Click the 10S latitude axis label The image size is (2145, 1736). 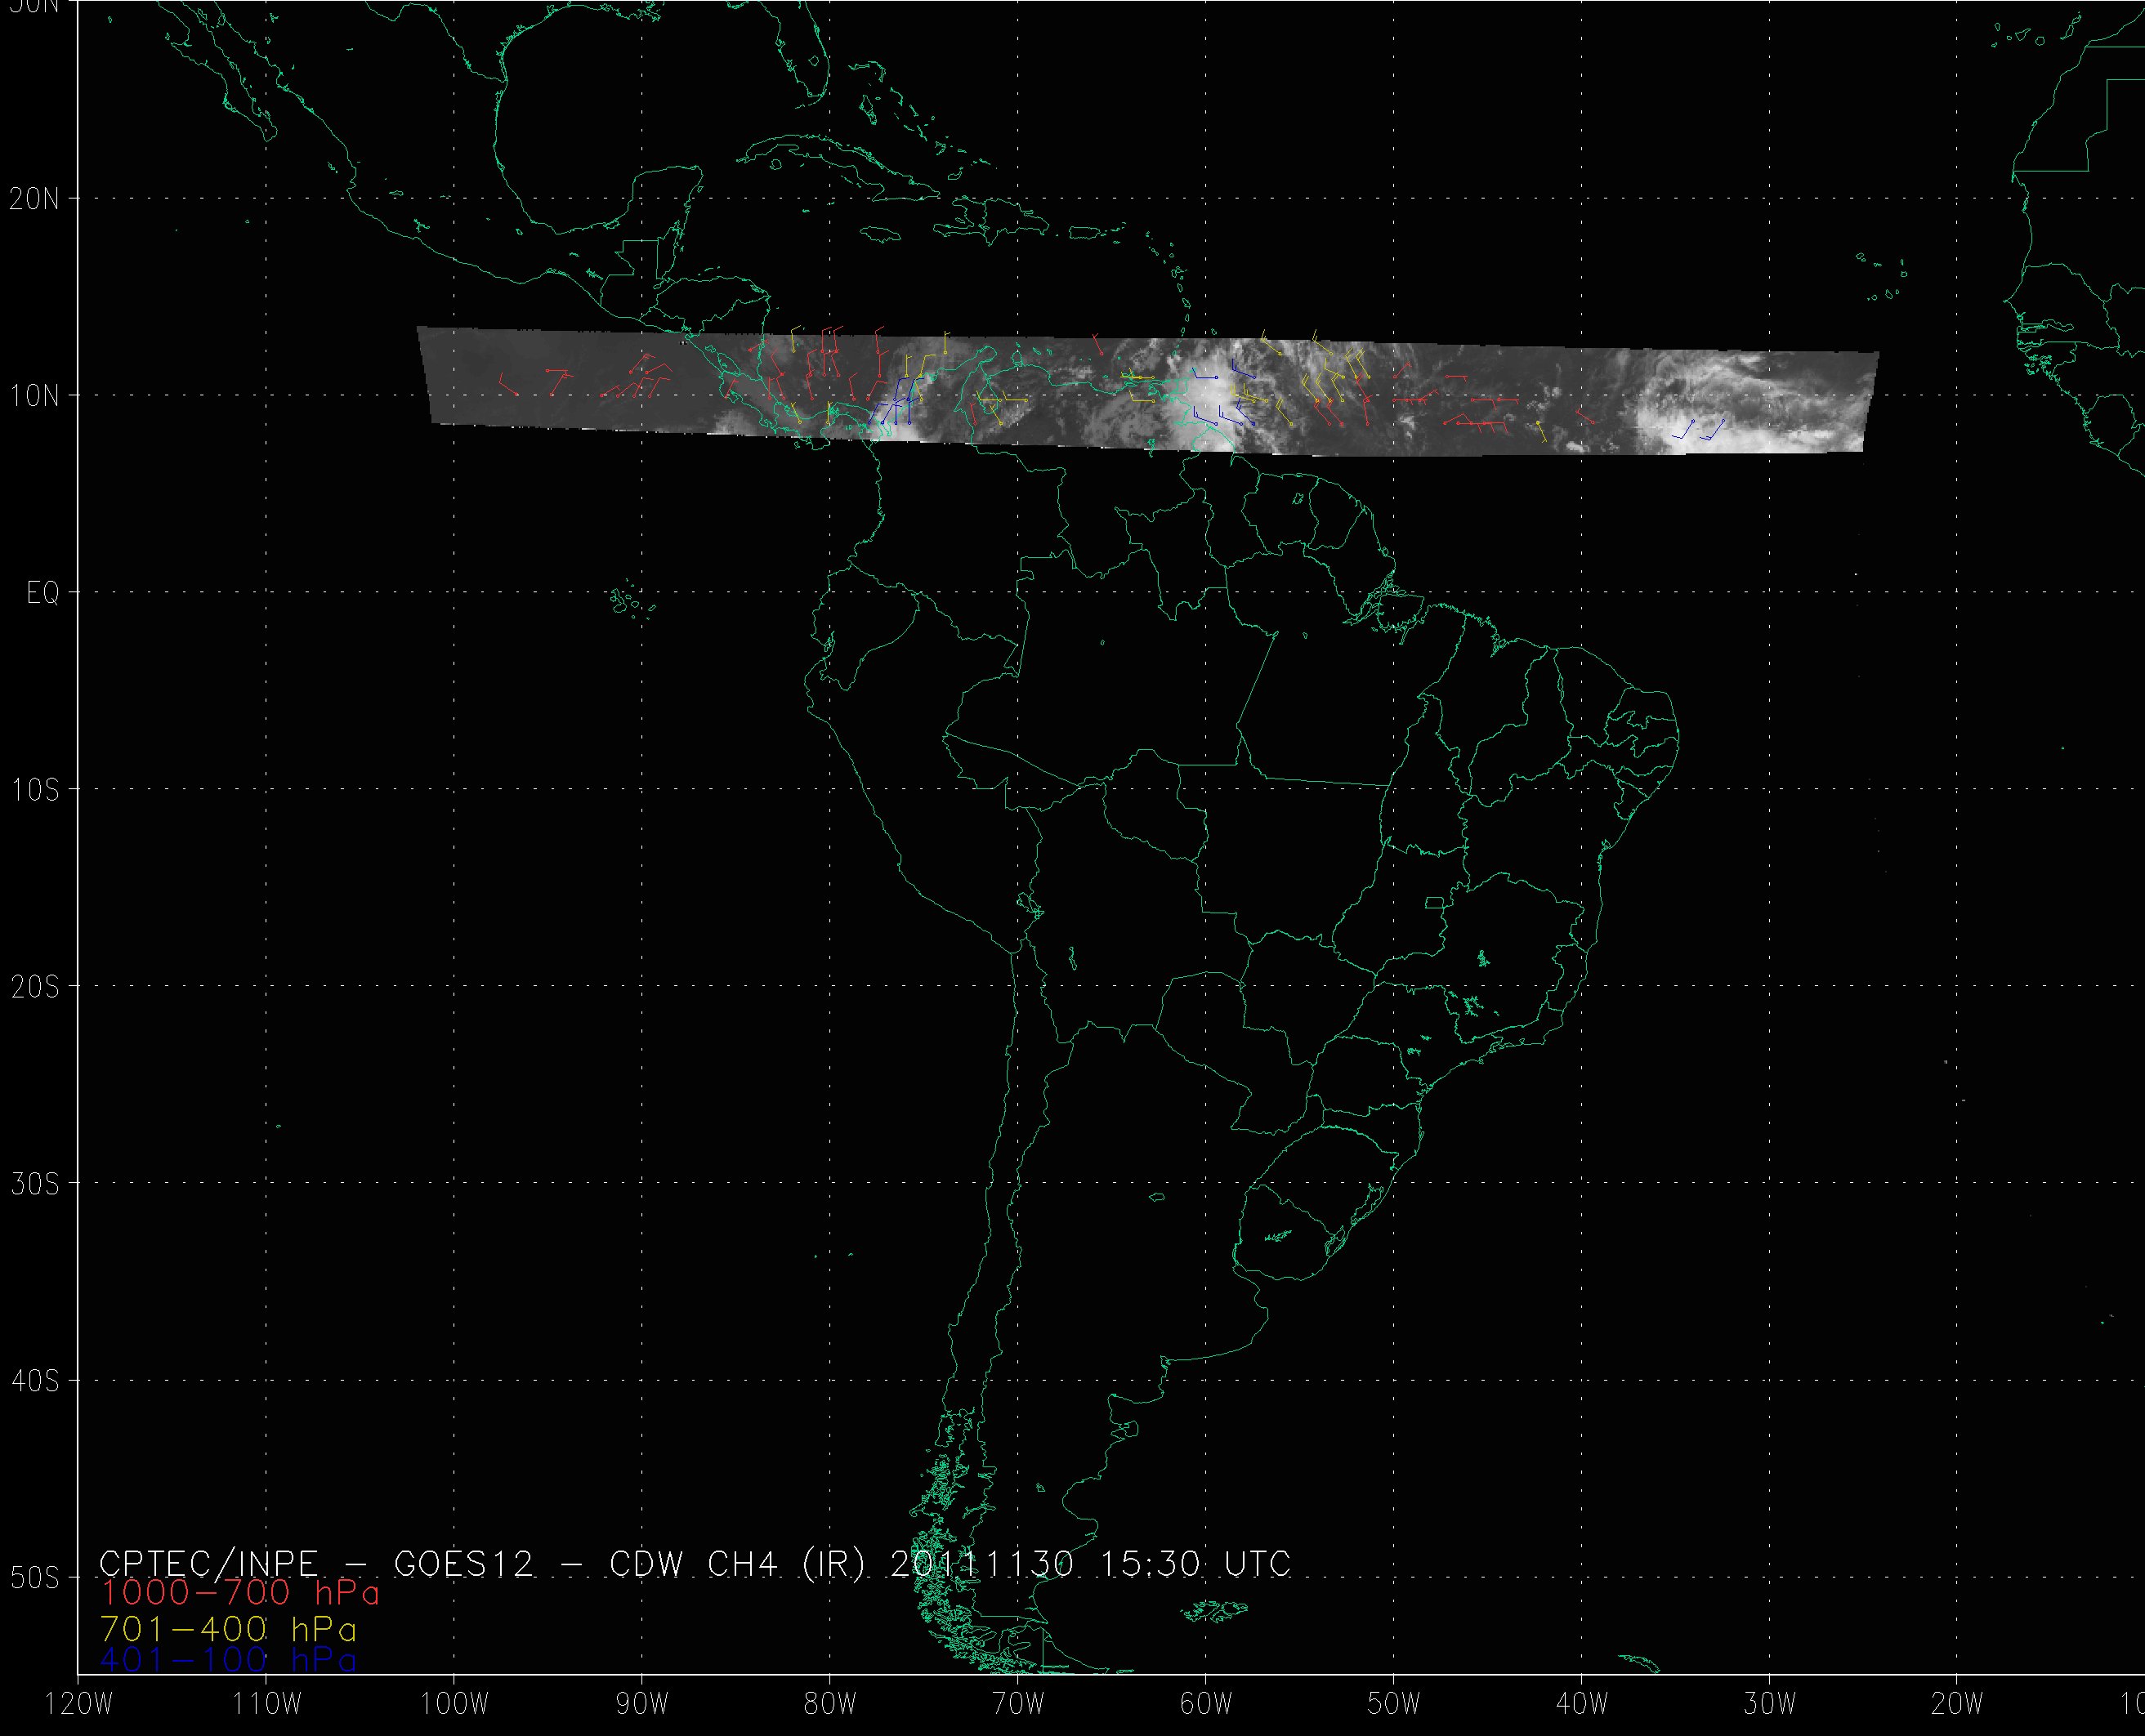[x=35, y=790]
